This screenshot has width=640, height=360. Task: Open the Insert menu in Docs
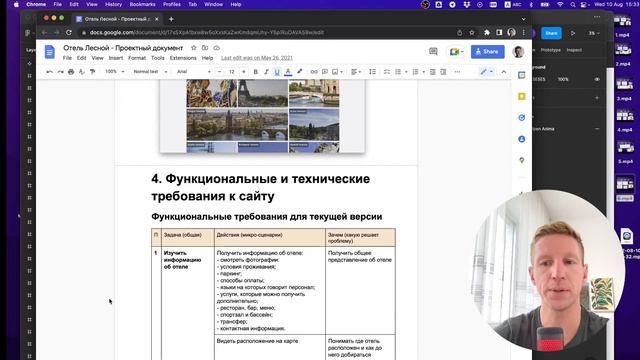[x=116, y=58]
